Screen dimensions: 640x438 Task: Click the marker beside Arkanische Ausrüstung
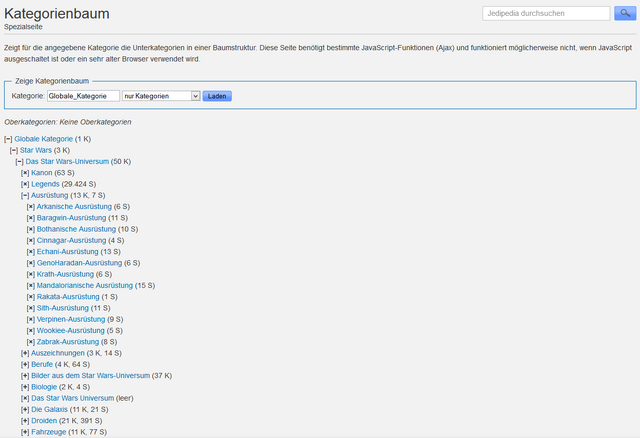pyautogui.click(x=31, y=207)
